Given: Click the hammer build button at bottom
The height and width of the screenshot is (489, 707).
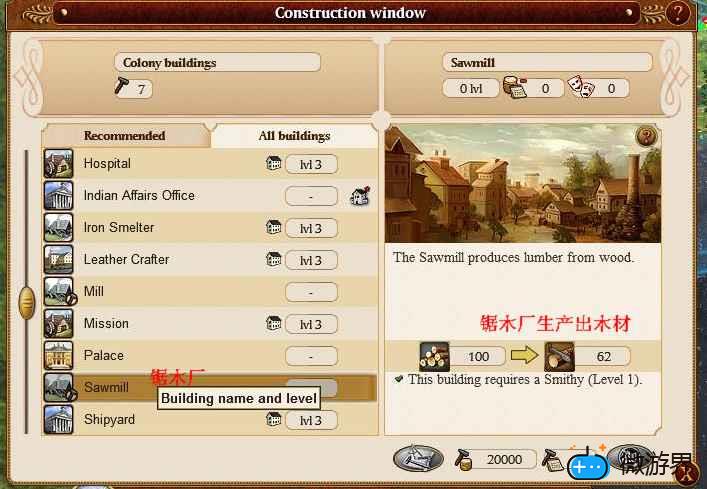Looking at the screenshot, I should point(418,459).
